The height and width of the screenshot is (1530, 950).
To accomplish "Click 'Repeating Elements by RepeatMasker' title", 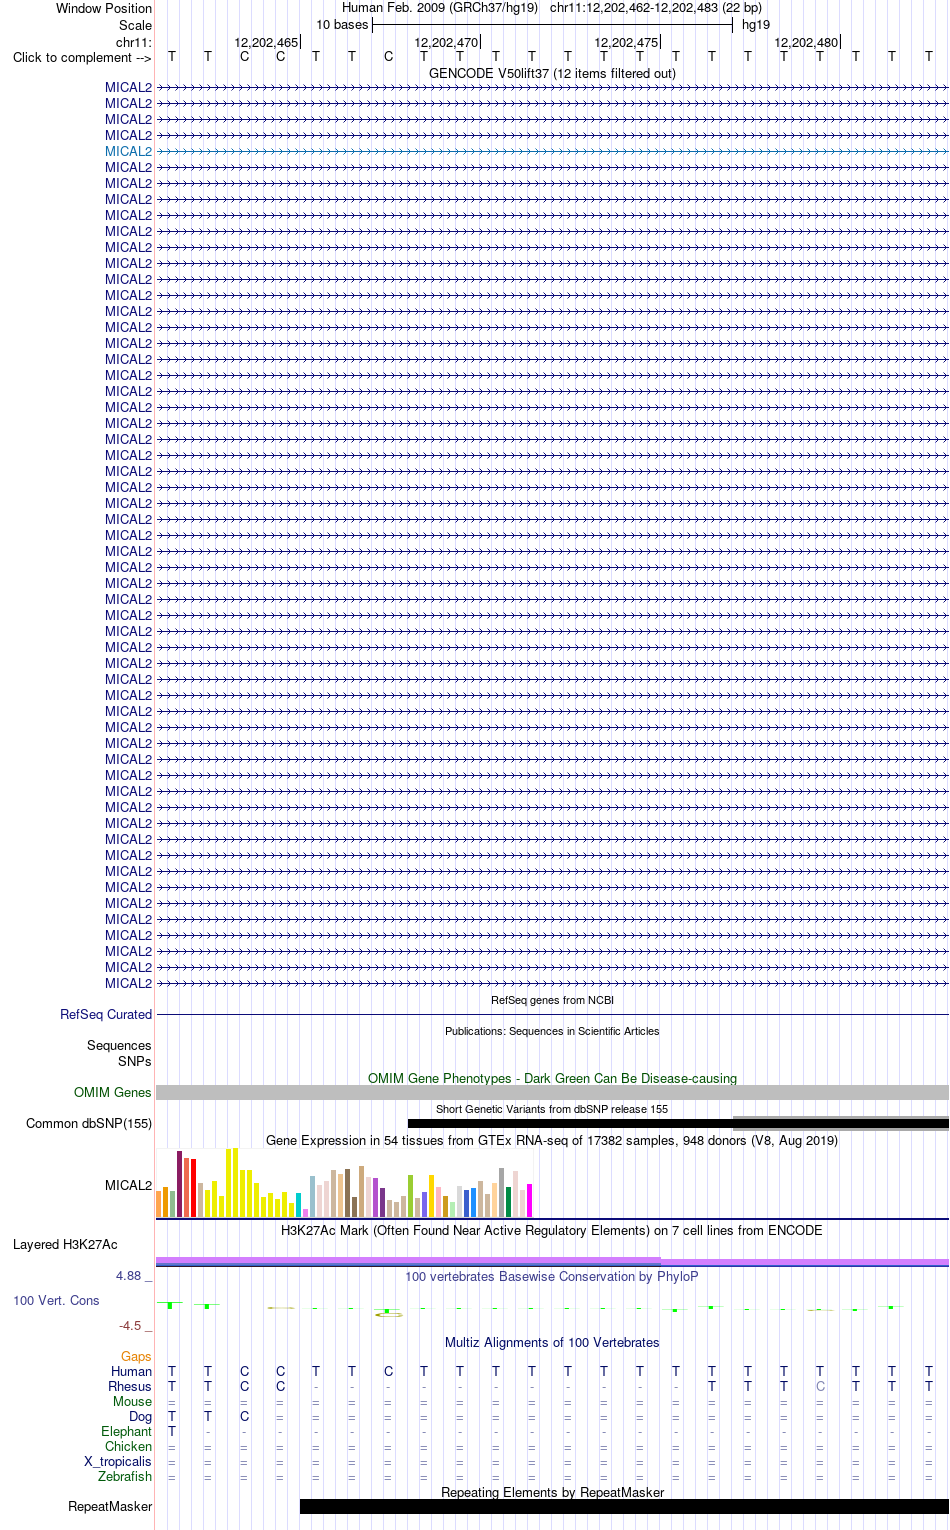I will 552,1492.
